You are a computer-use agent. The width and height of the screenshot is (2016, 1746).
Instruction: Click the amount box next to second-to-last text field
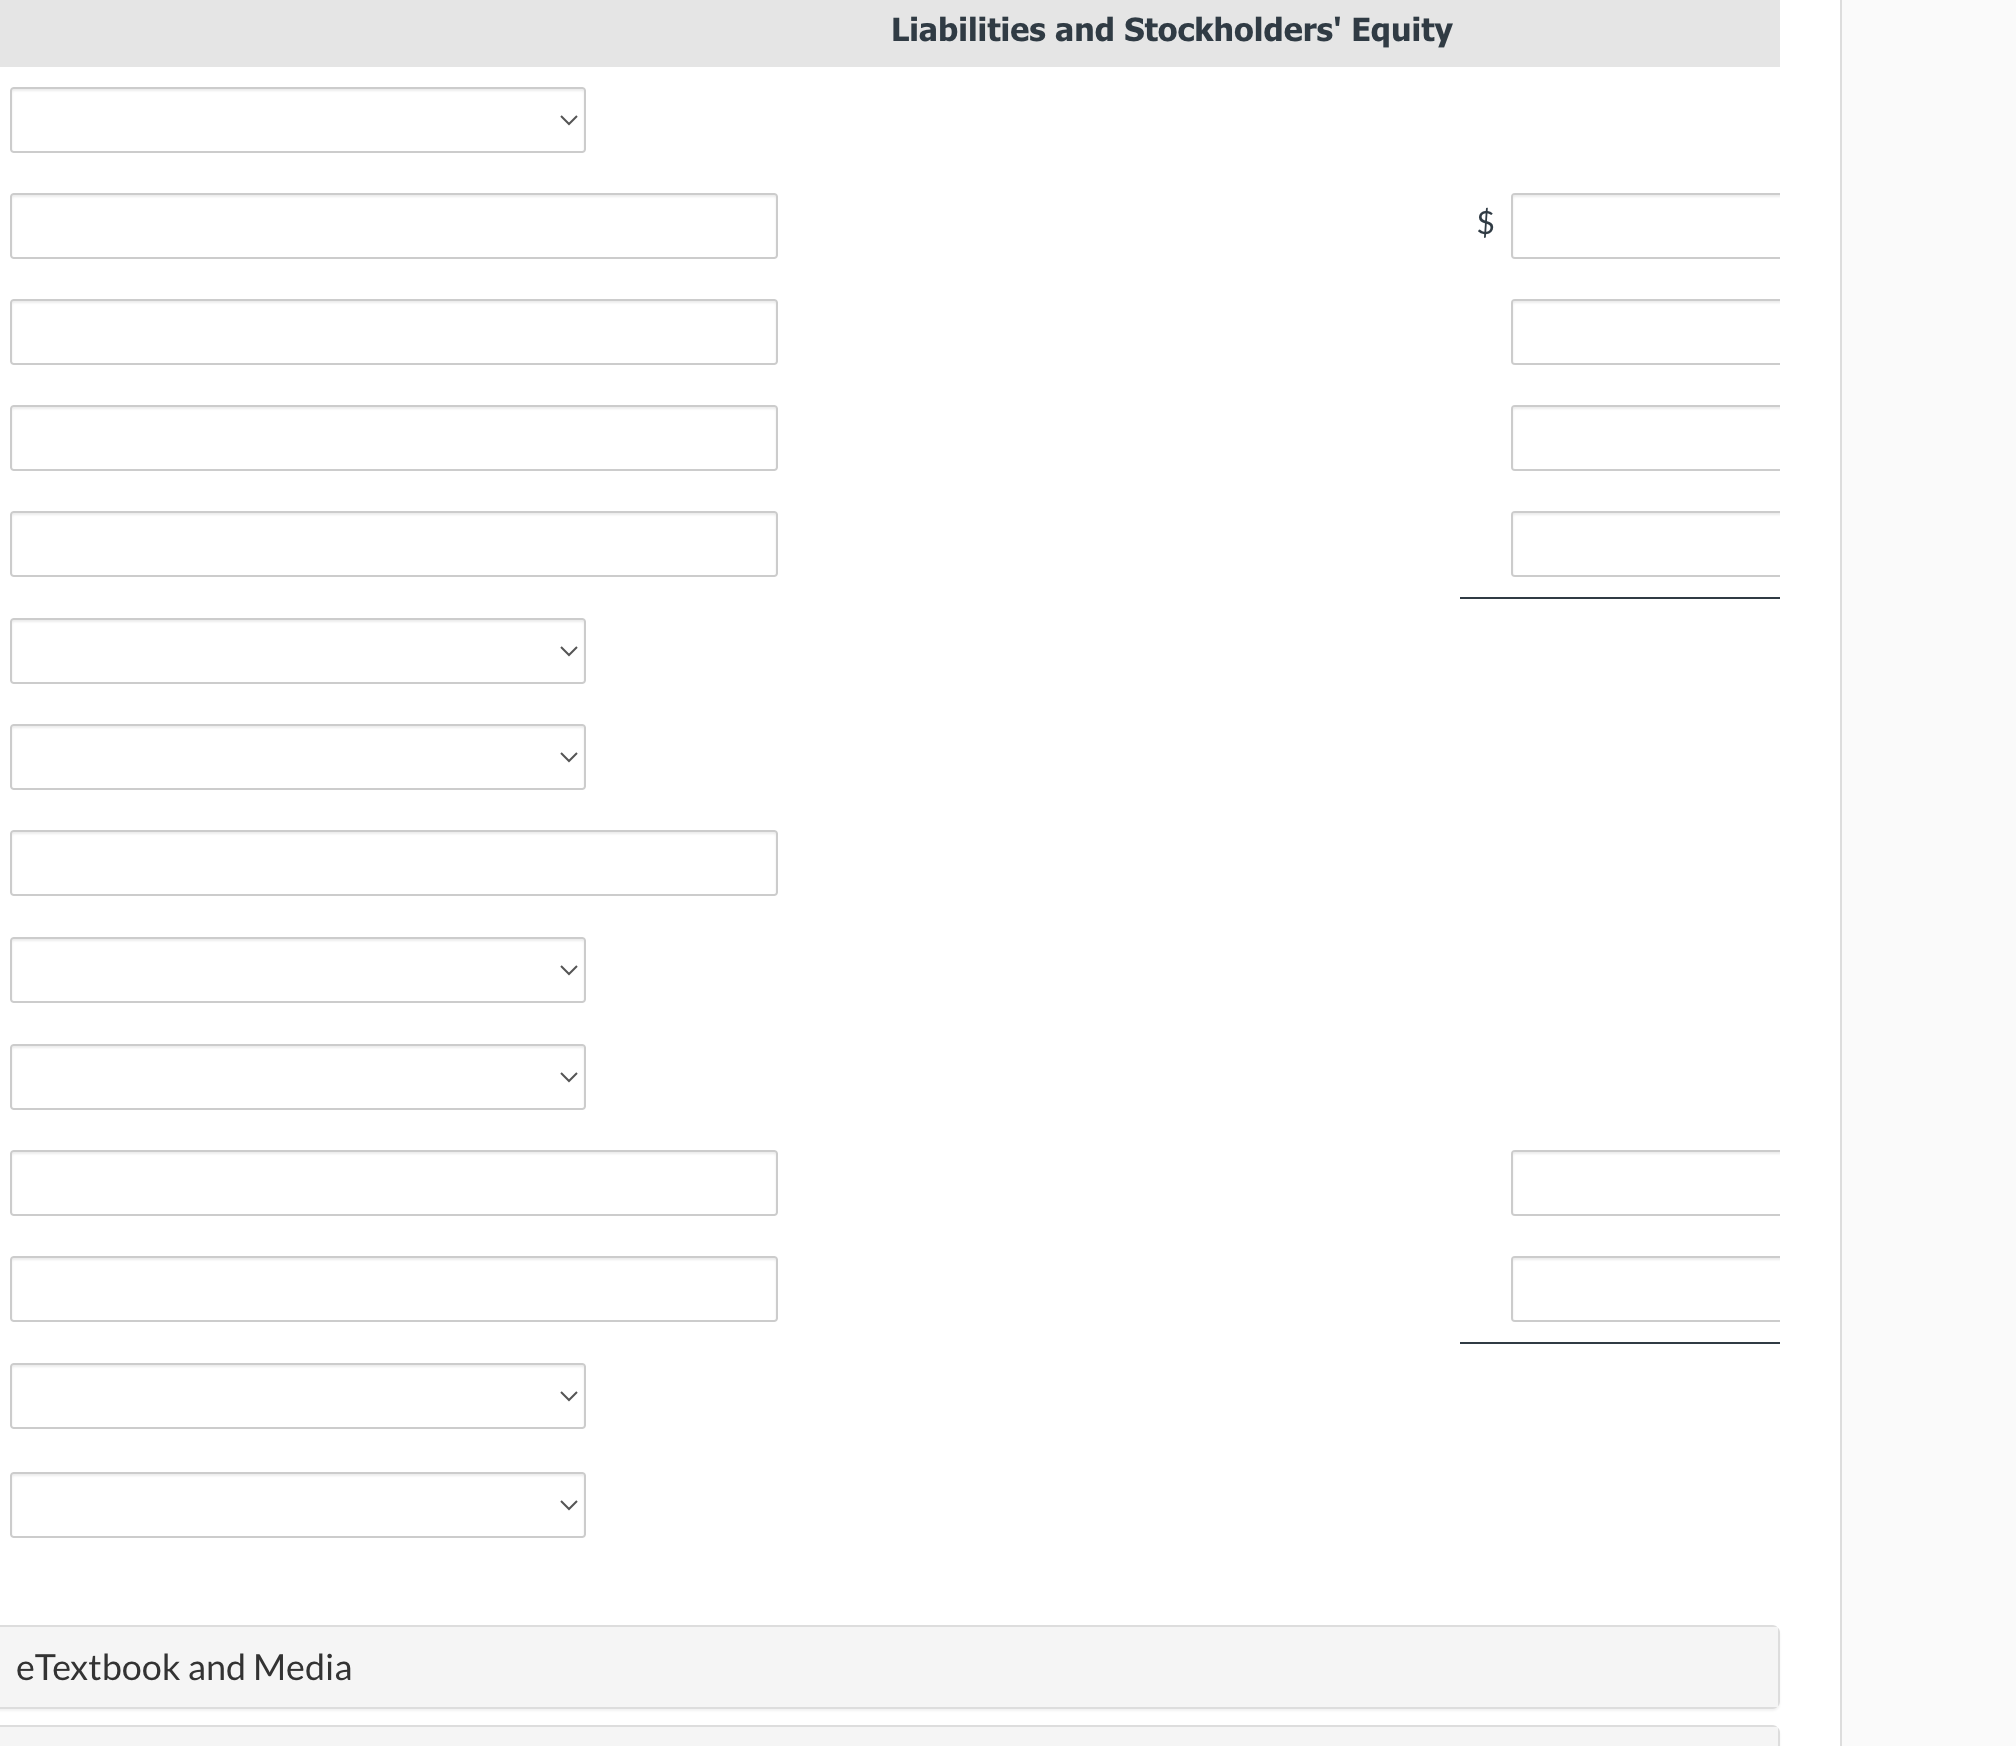(x=1646, y=1183)
